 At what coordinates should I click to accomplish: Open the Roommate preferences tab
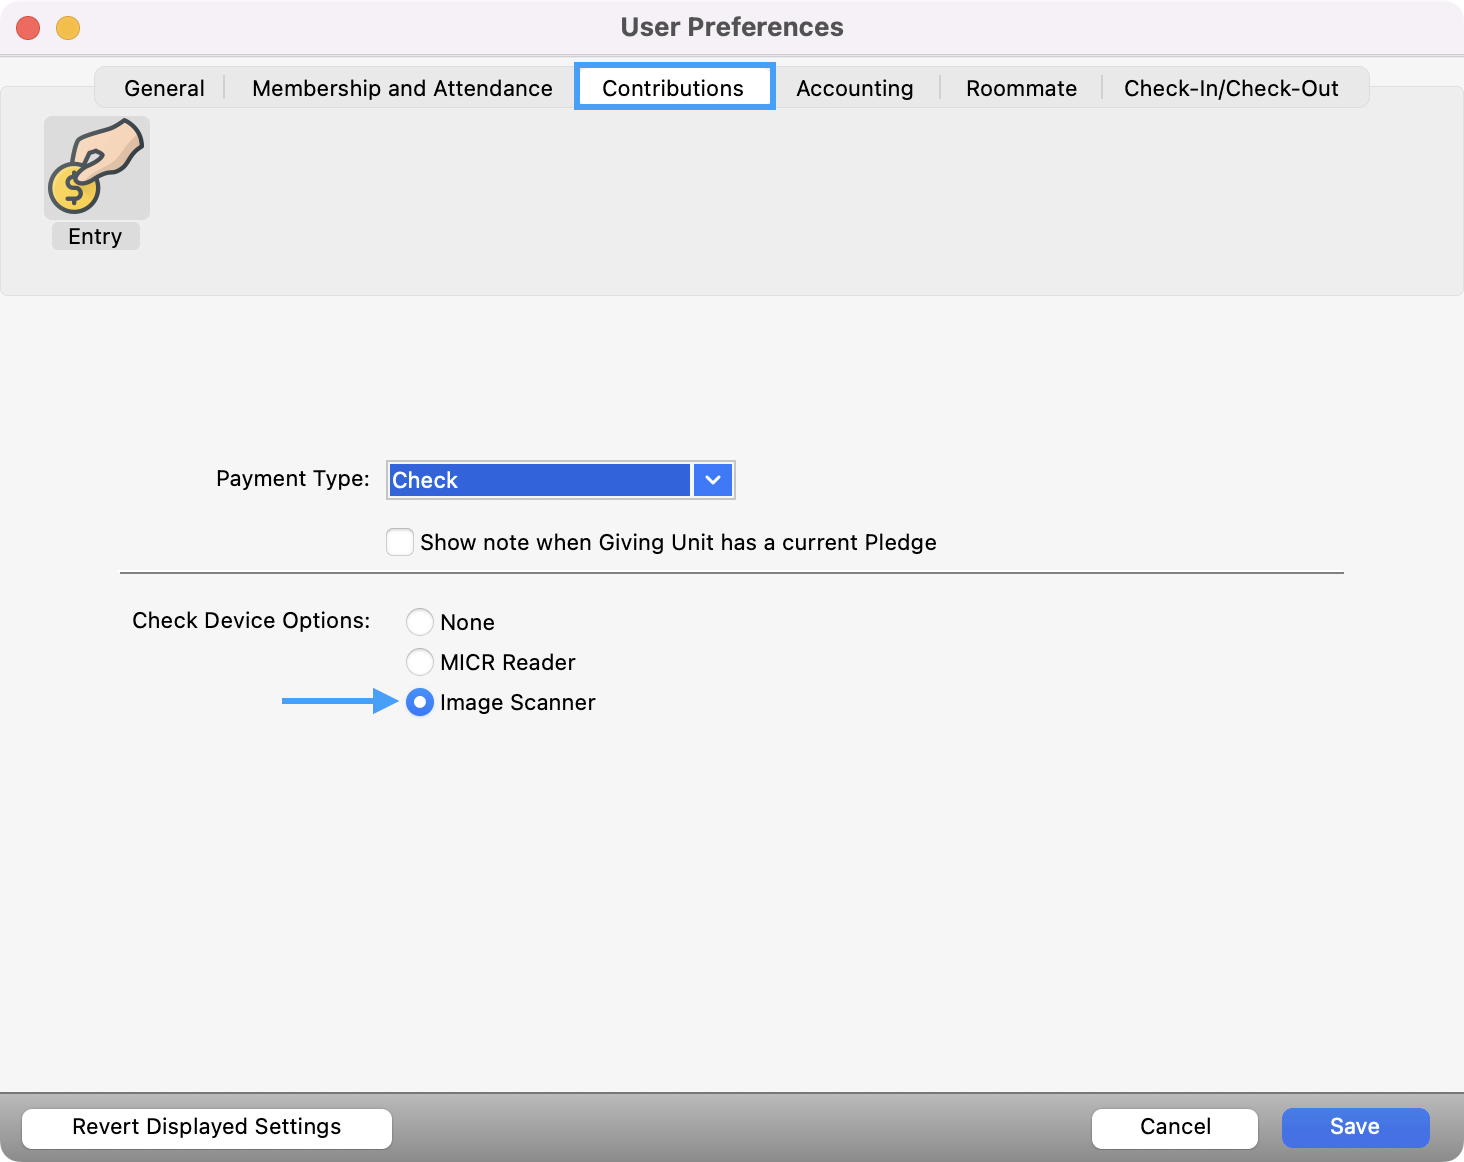pos(1021,87)
